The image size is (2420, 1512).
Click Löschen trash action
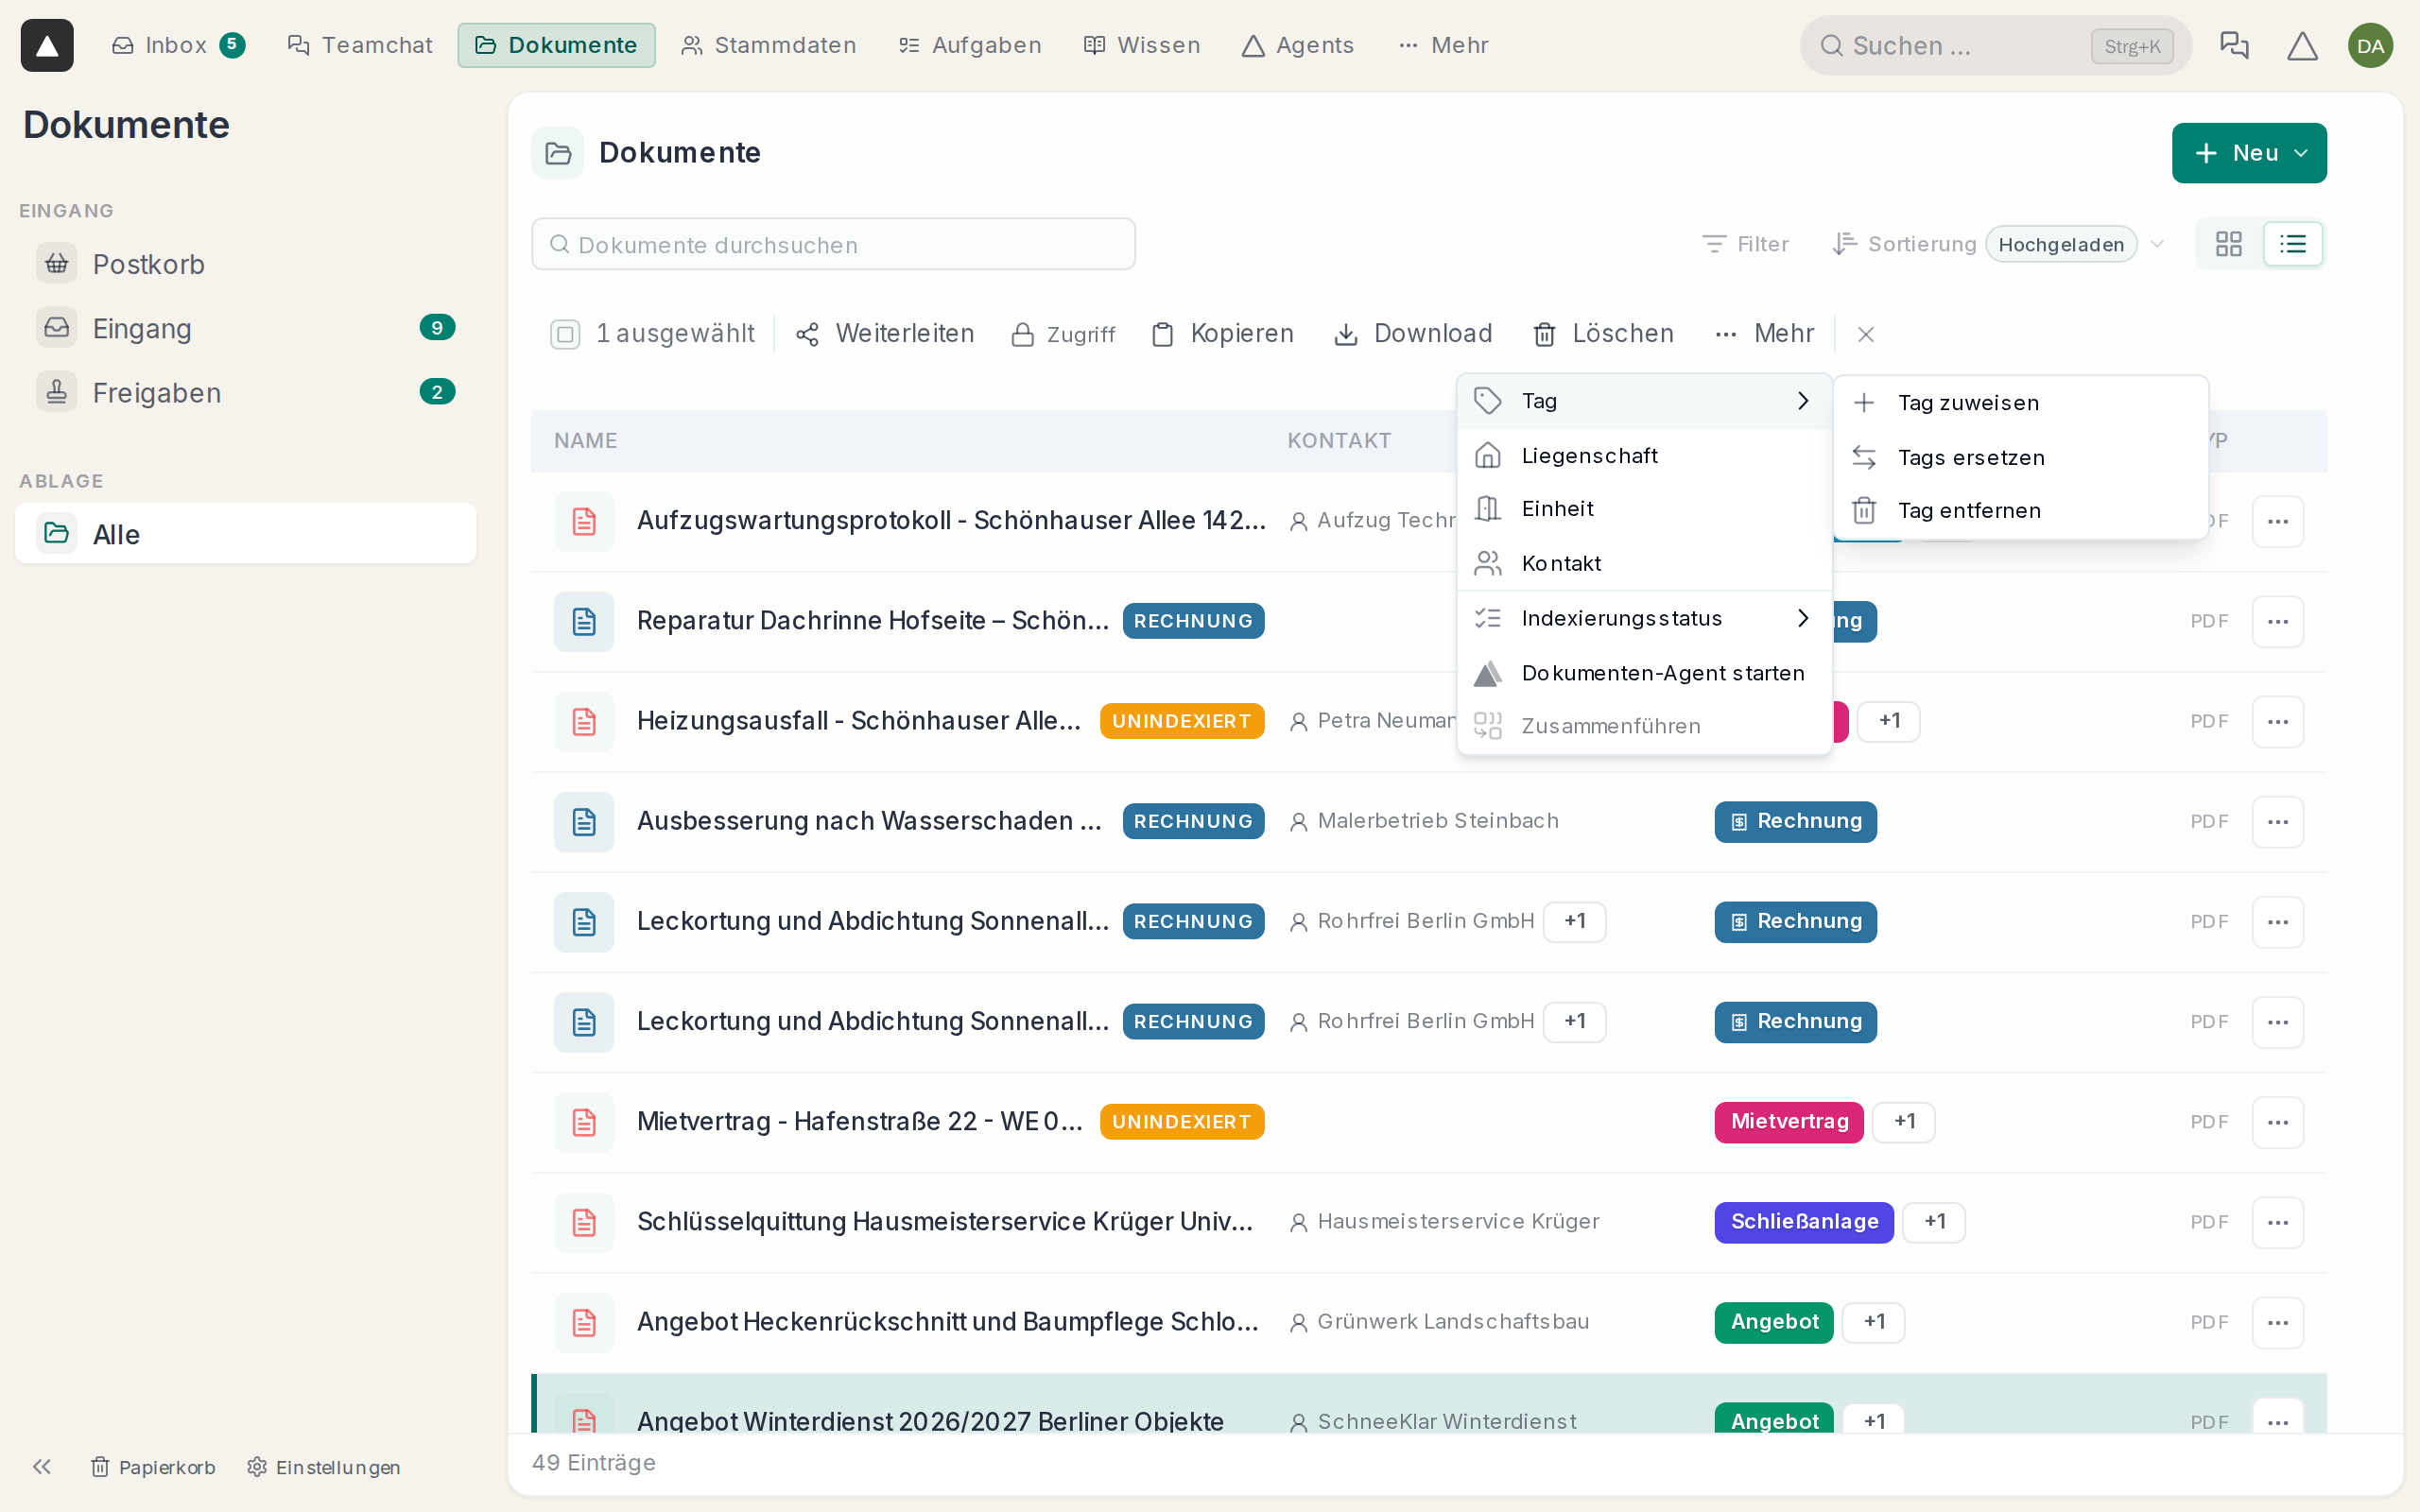[x=1603, y=334]
